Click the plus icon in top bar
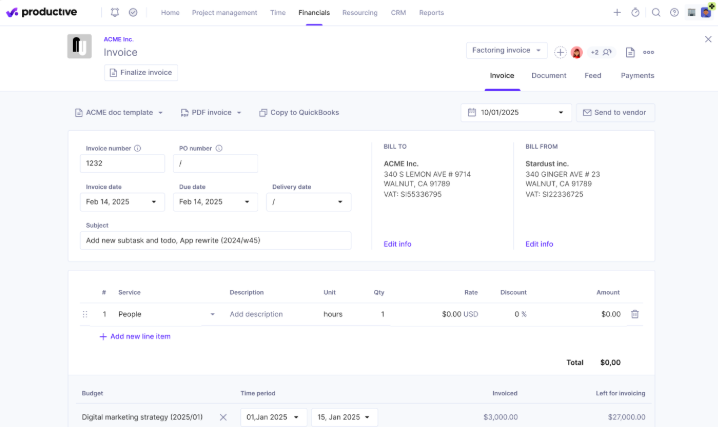This screenshot has width=718, height=427. (617, 12)
